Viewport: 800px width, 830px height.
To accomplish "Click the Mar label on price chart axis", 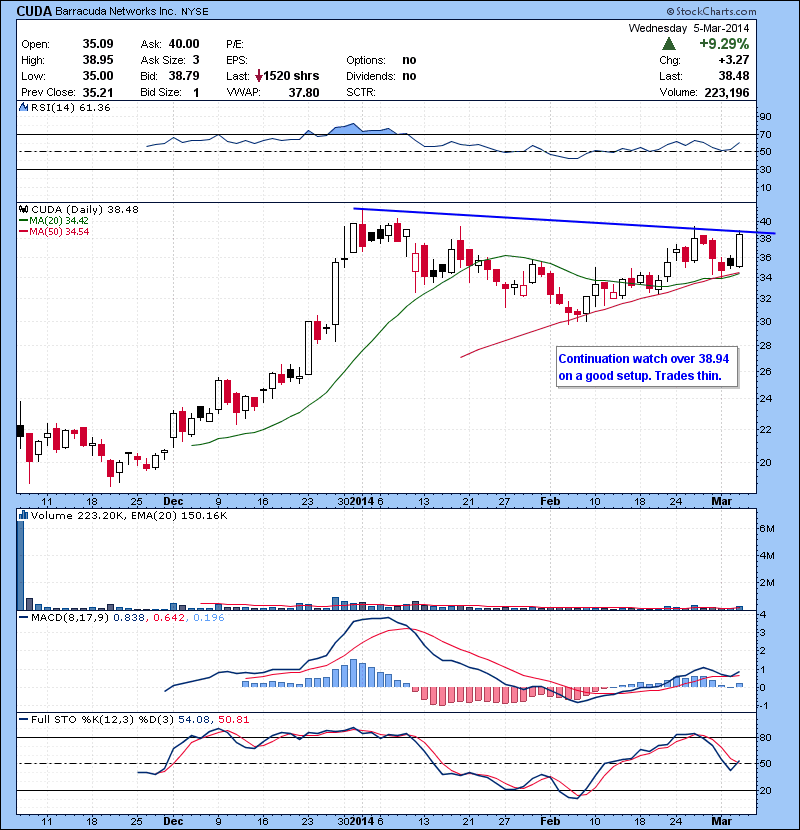I will click(x=721, y=501).
